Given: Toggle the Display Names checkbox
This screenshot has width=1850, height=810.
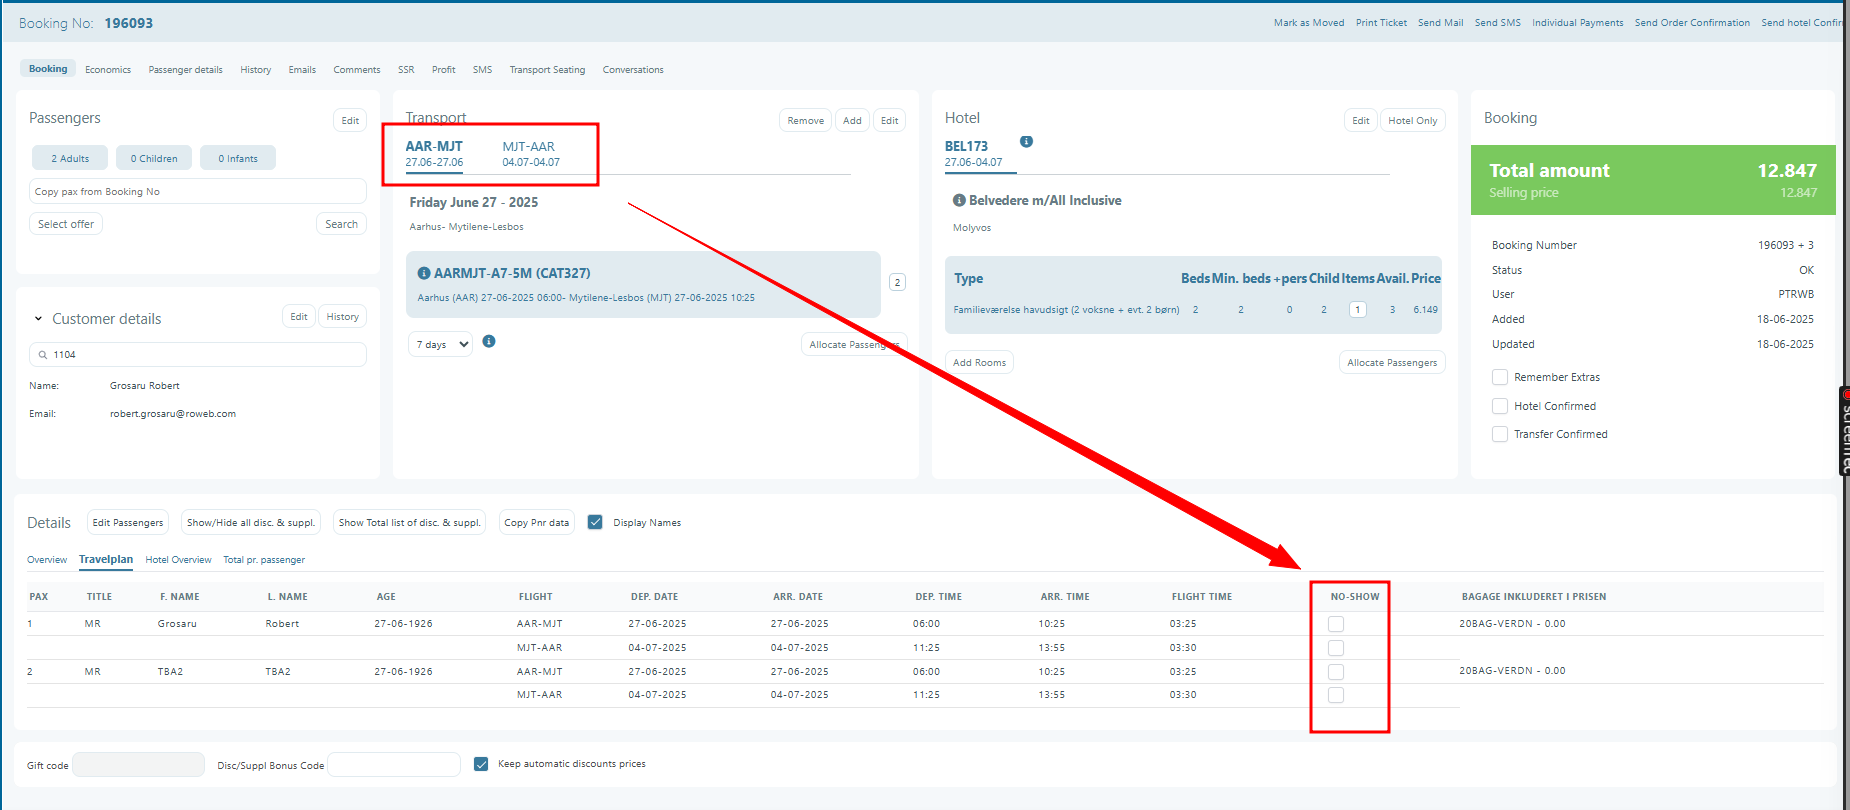Looking at the screenshot, I should click(595, 523).
